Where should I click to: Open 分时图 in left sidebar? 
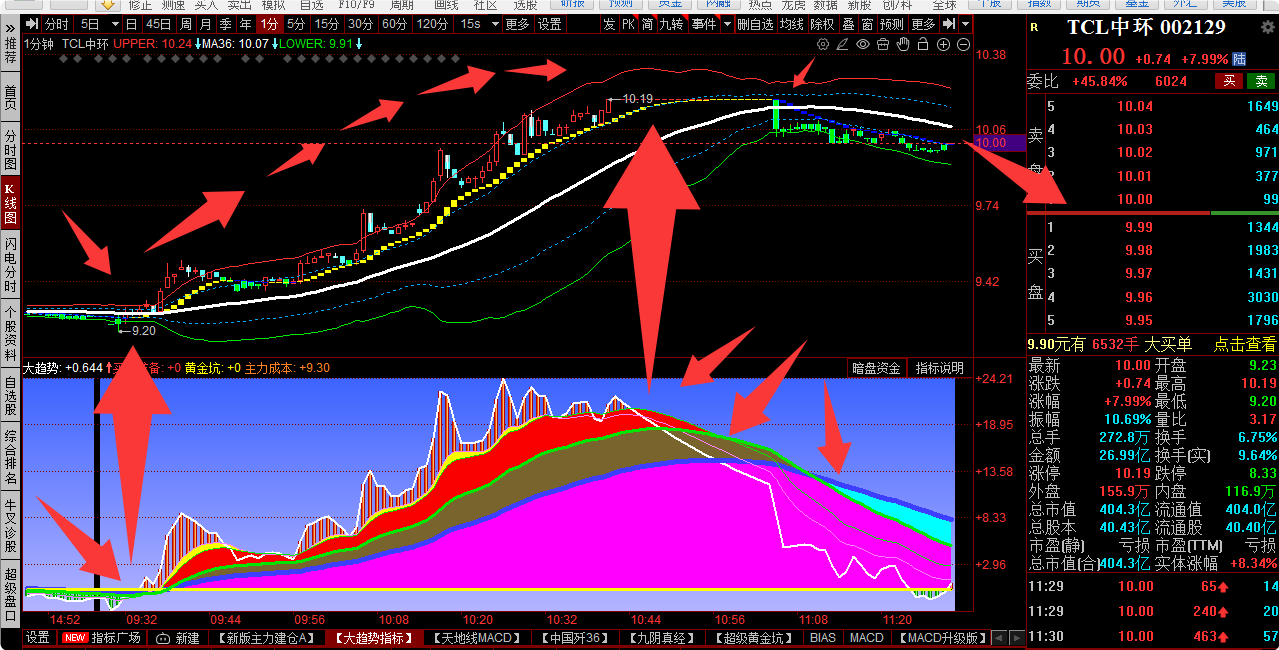point(10,149)
